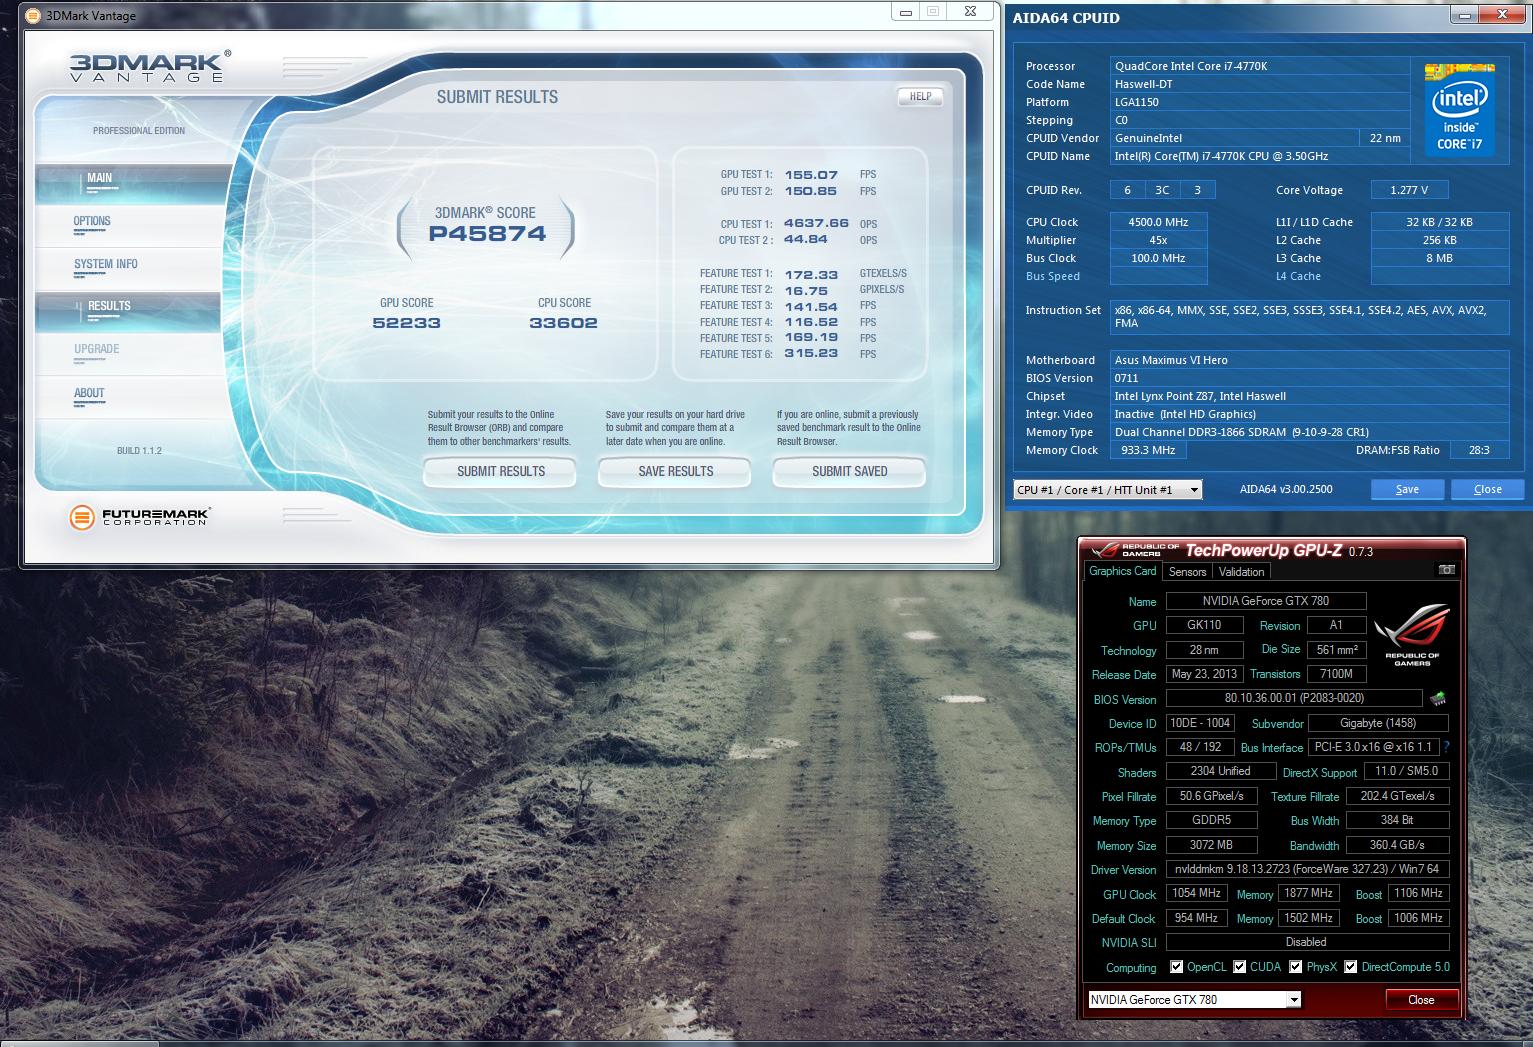This screenshot has height=1047, width=1533.
Task: Click the CPU Test 1 value '4637.66'
Action: pyautogui.click(x=816, y=224)
